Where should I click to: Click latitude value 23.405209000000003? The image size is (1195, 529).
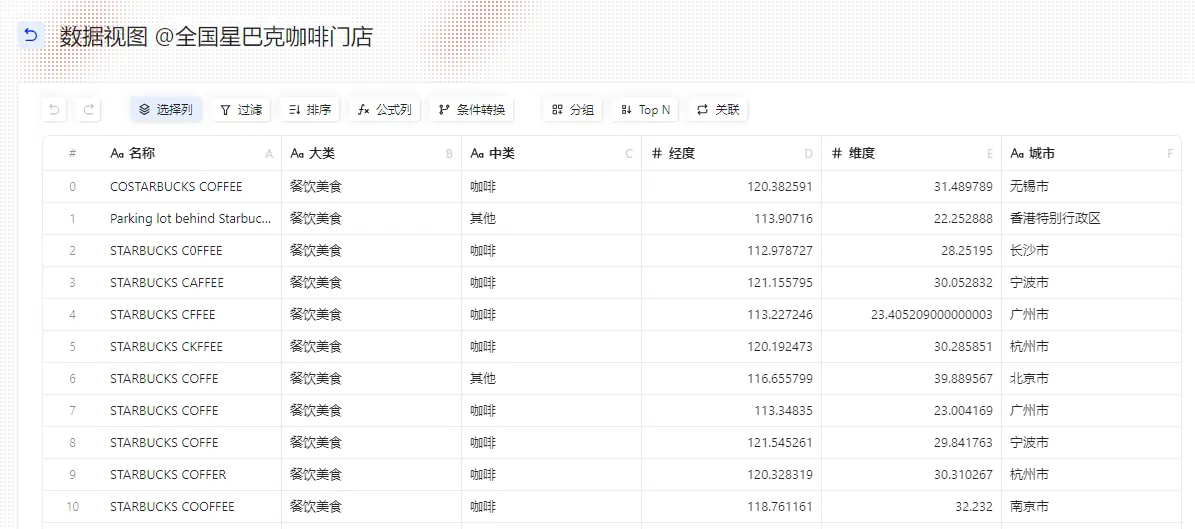pyautogui.click(x=932, y=315)
